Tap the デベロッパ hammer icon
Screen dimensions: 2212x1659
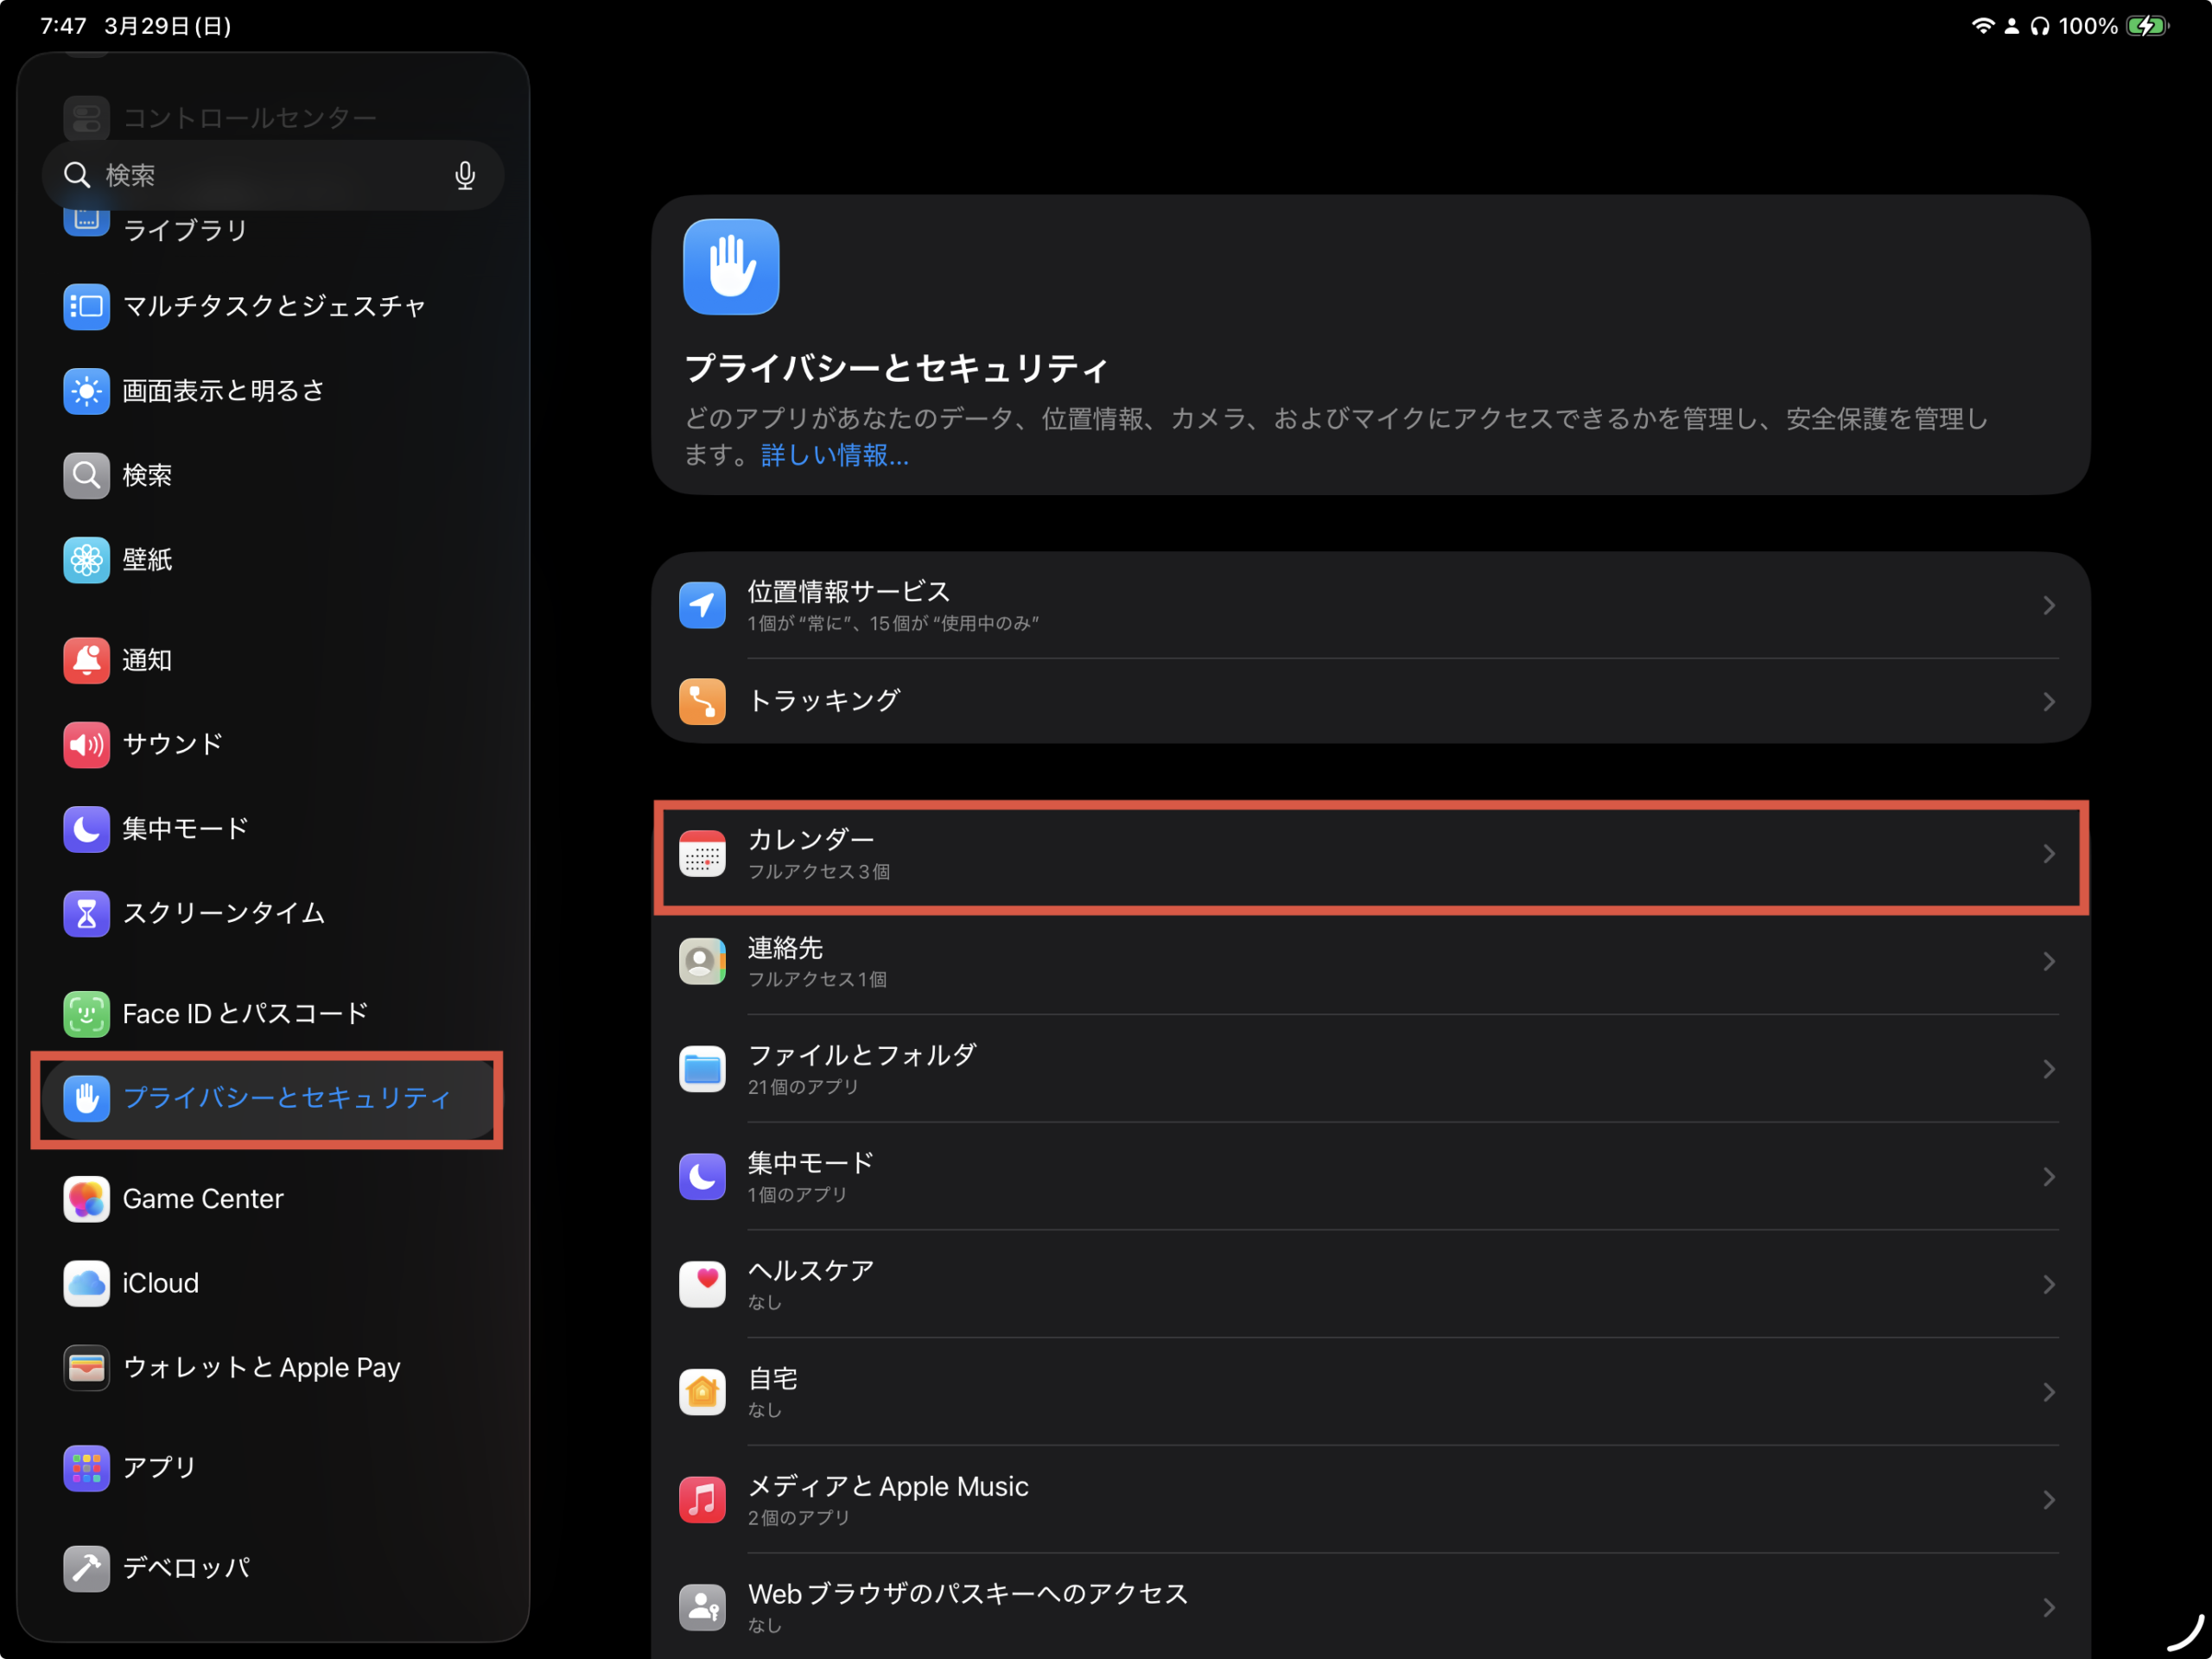(87, 1568)
